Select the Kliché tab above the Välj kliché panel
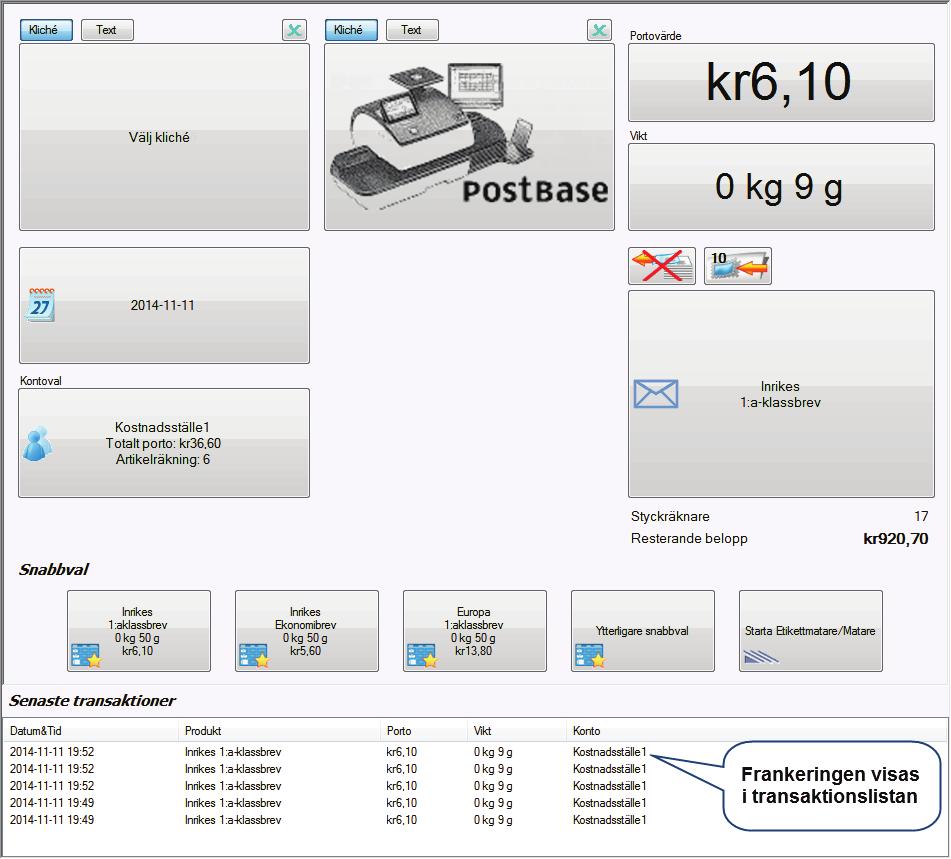 46,30
